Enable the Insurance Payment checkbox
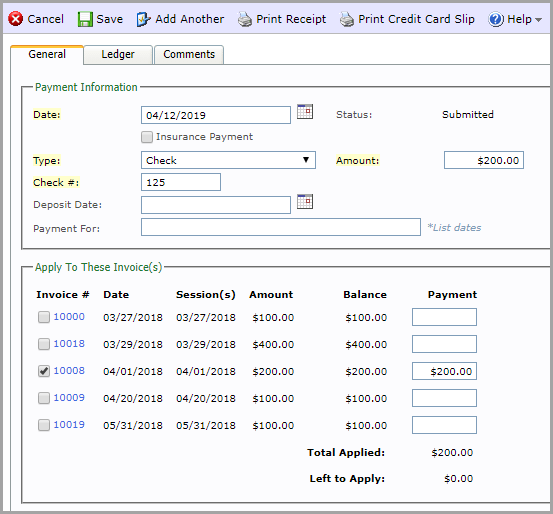553x514 pixels. [147, 137]
